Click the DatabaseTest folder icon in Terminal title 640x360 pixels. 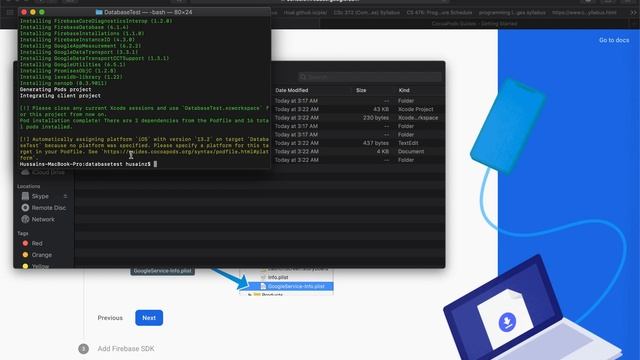[x=99, y=12]
